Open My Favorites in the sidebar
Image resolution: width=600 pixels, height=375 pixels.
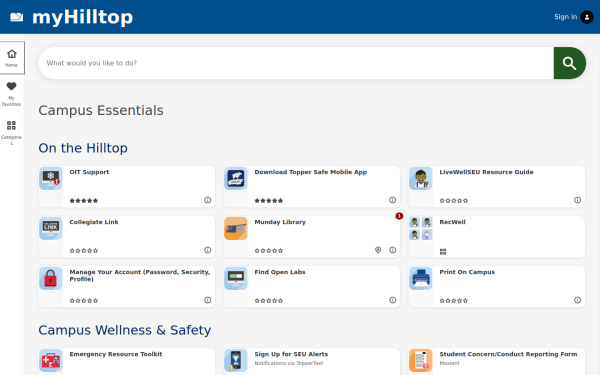(11, 94)
